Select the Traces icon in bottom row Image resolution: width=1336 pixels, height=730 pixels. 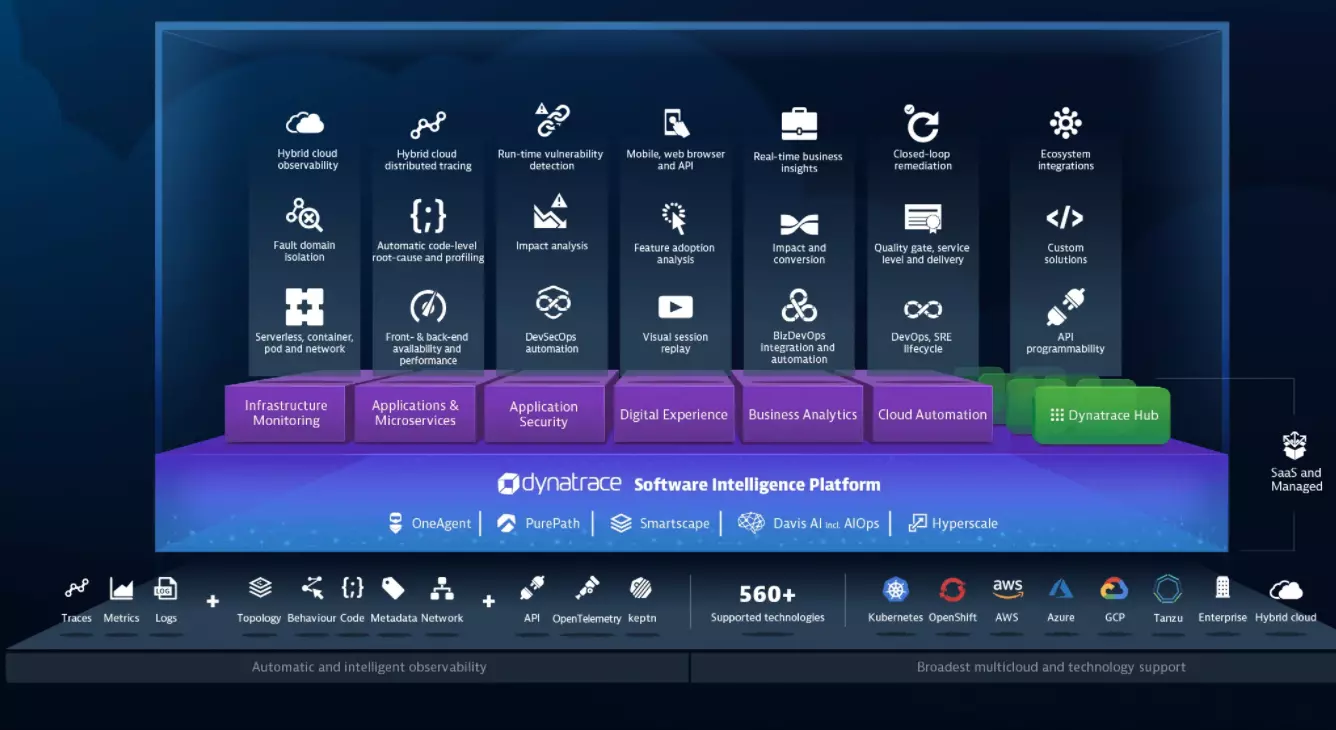point(76,588)
